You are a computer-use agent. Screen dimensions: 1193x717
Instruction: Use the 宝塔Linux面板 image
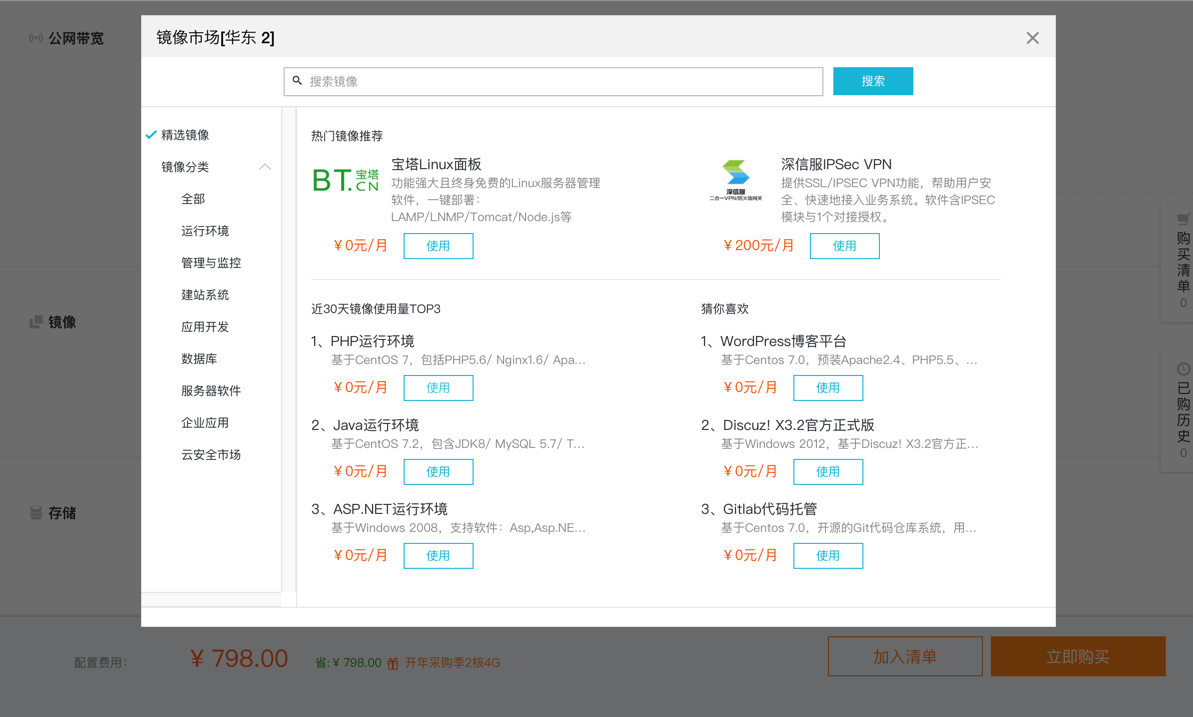[438, 246]
